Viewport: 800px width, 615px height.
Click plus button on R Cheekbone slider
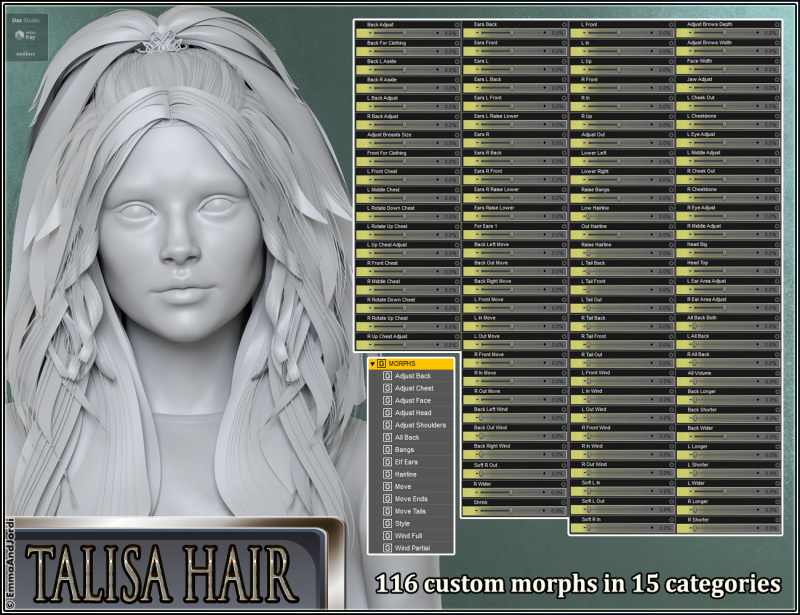758,198
